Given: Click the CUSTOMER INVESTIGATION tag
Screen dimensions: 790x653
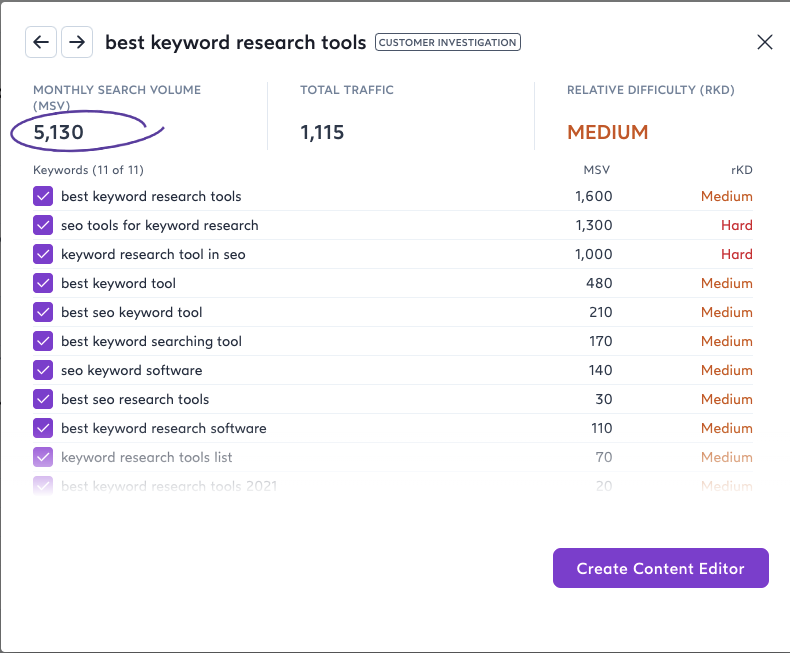Looking at the screenshot, I should coord(447,42).
